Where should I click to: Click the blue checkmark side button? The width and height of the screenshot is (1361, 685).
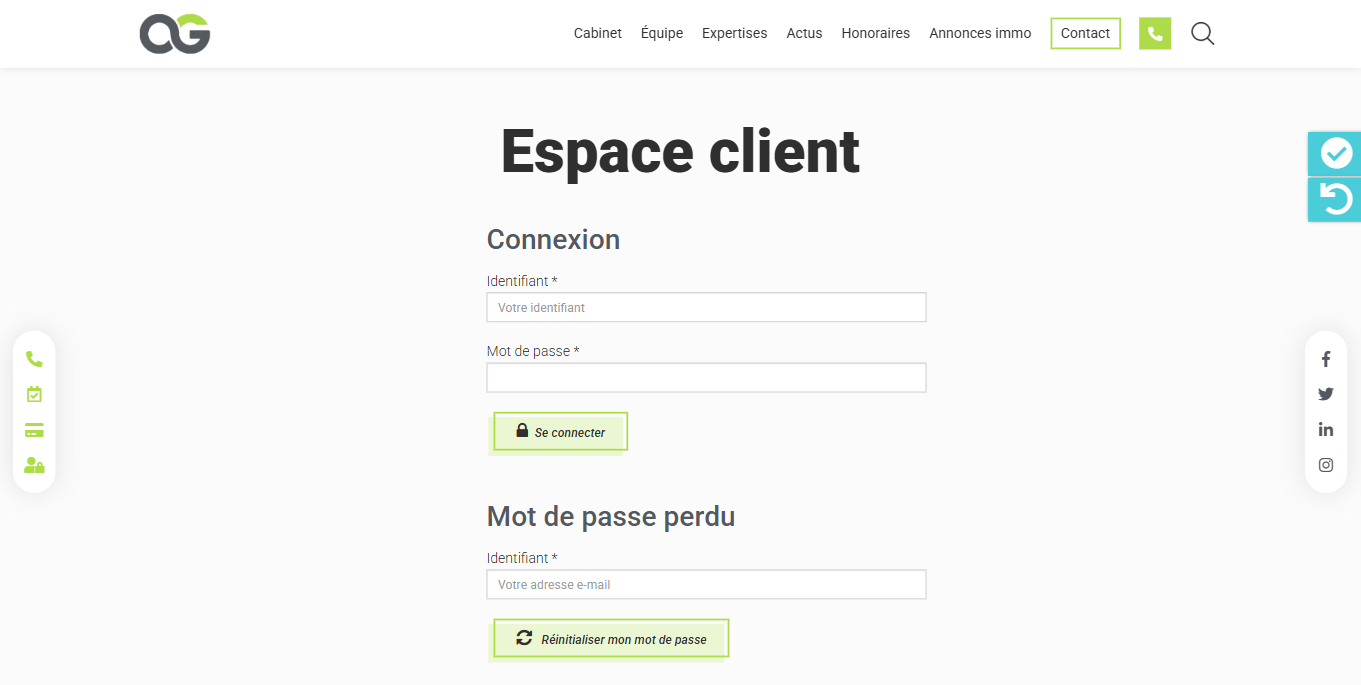click(x=1335, y=154)
